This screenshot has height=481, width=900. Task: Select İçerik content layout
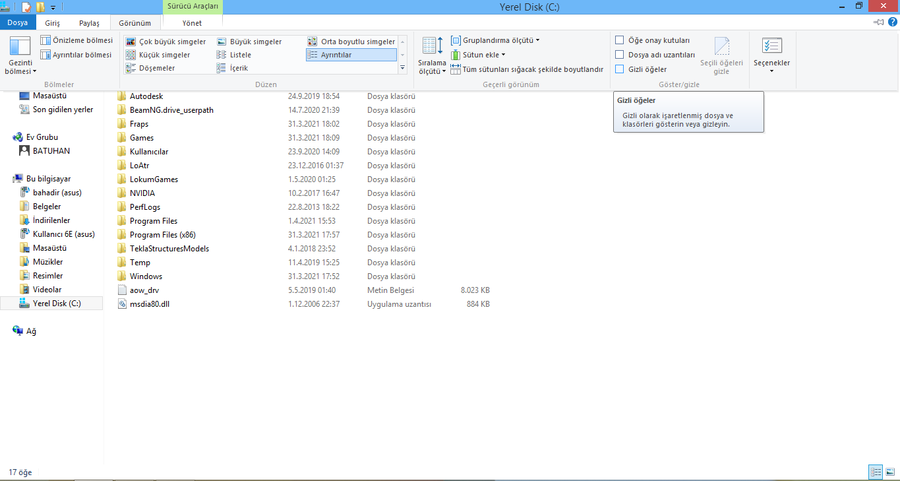pos(232,68)
